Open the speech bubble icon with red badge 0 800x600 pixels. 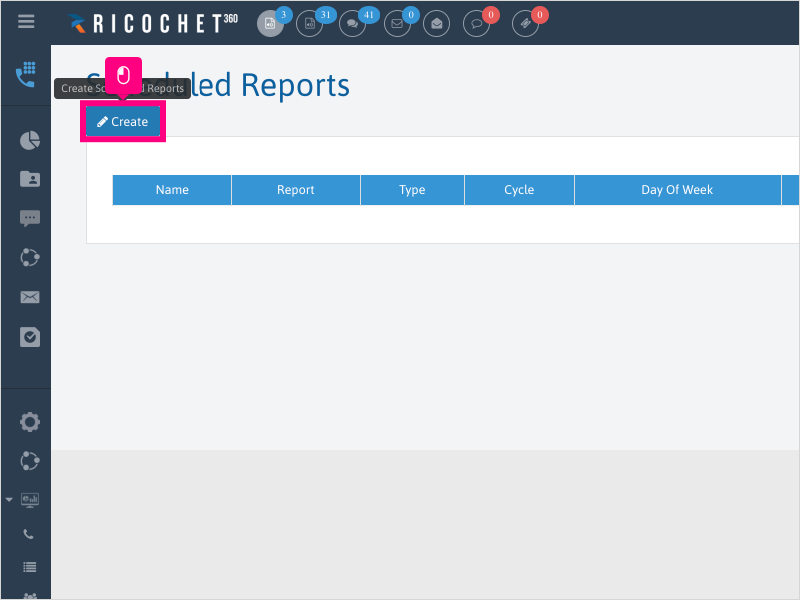coord(476,23)
